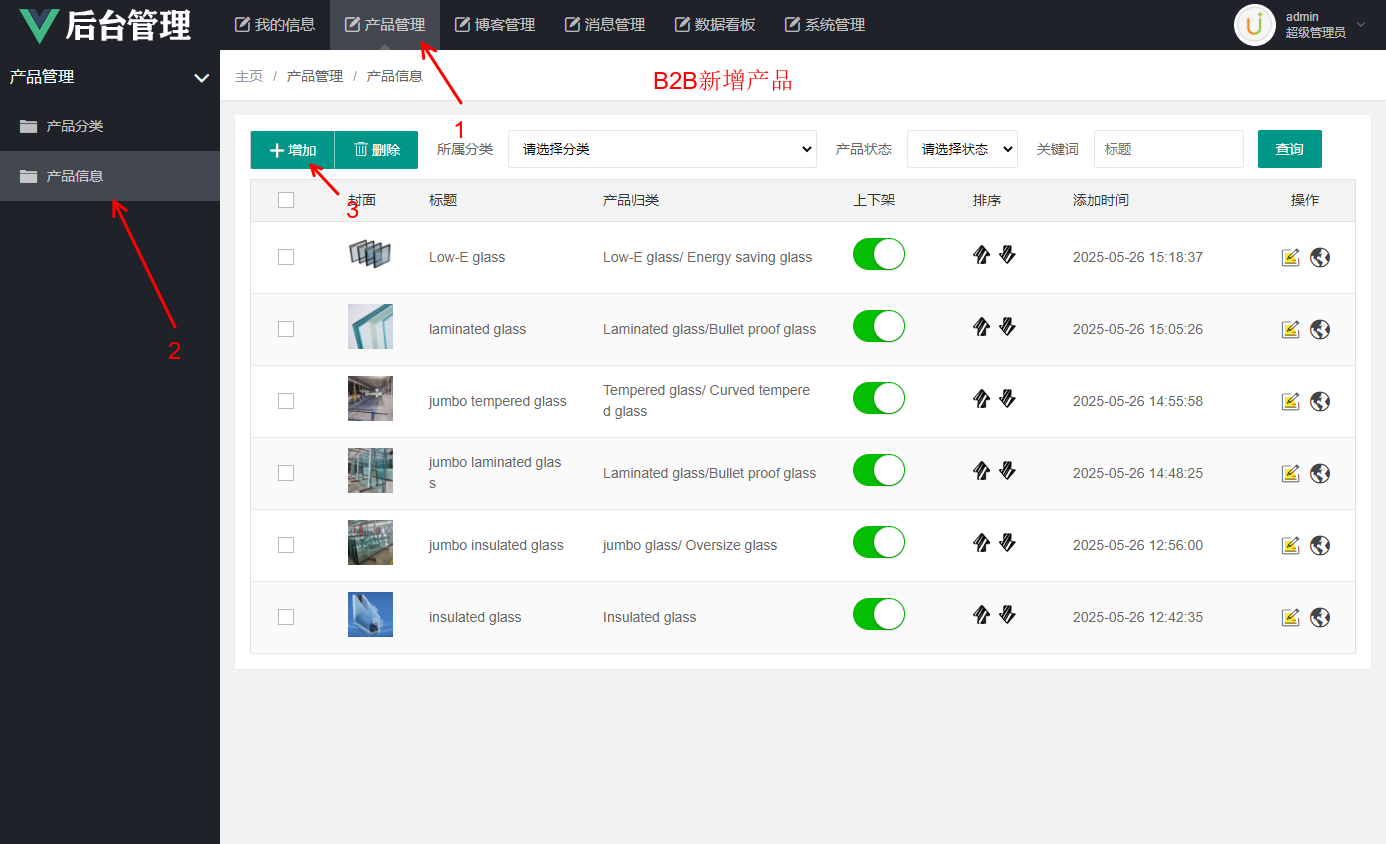This screenshot has height=844, width=1386.
Task: Open 我的信息 in top navigation
Action: (275, 25)
